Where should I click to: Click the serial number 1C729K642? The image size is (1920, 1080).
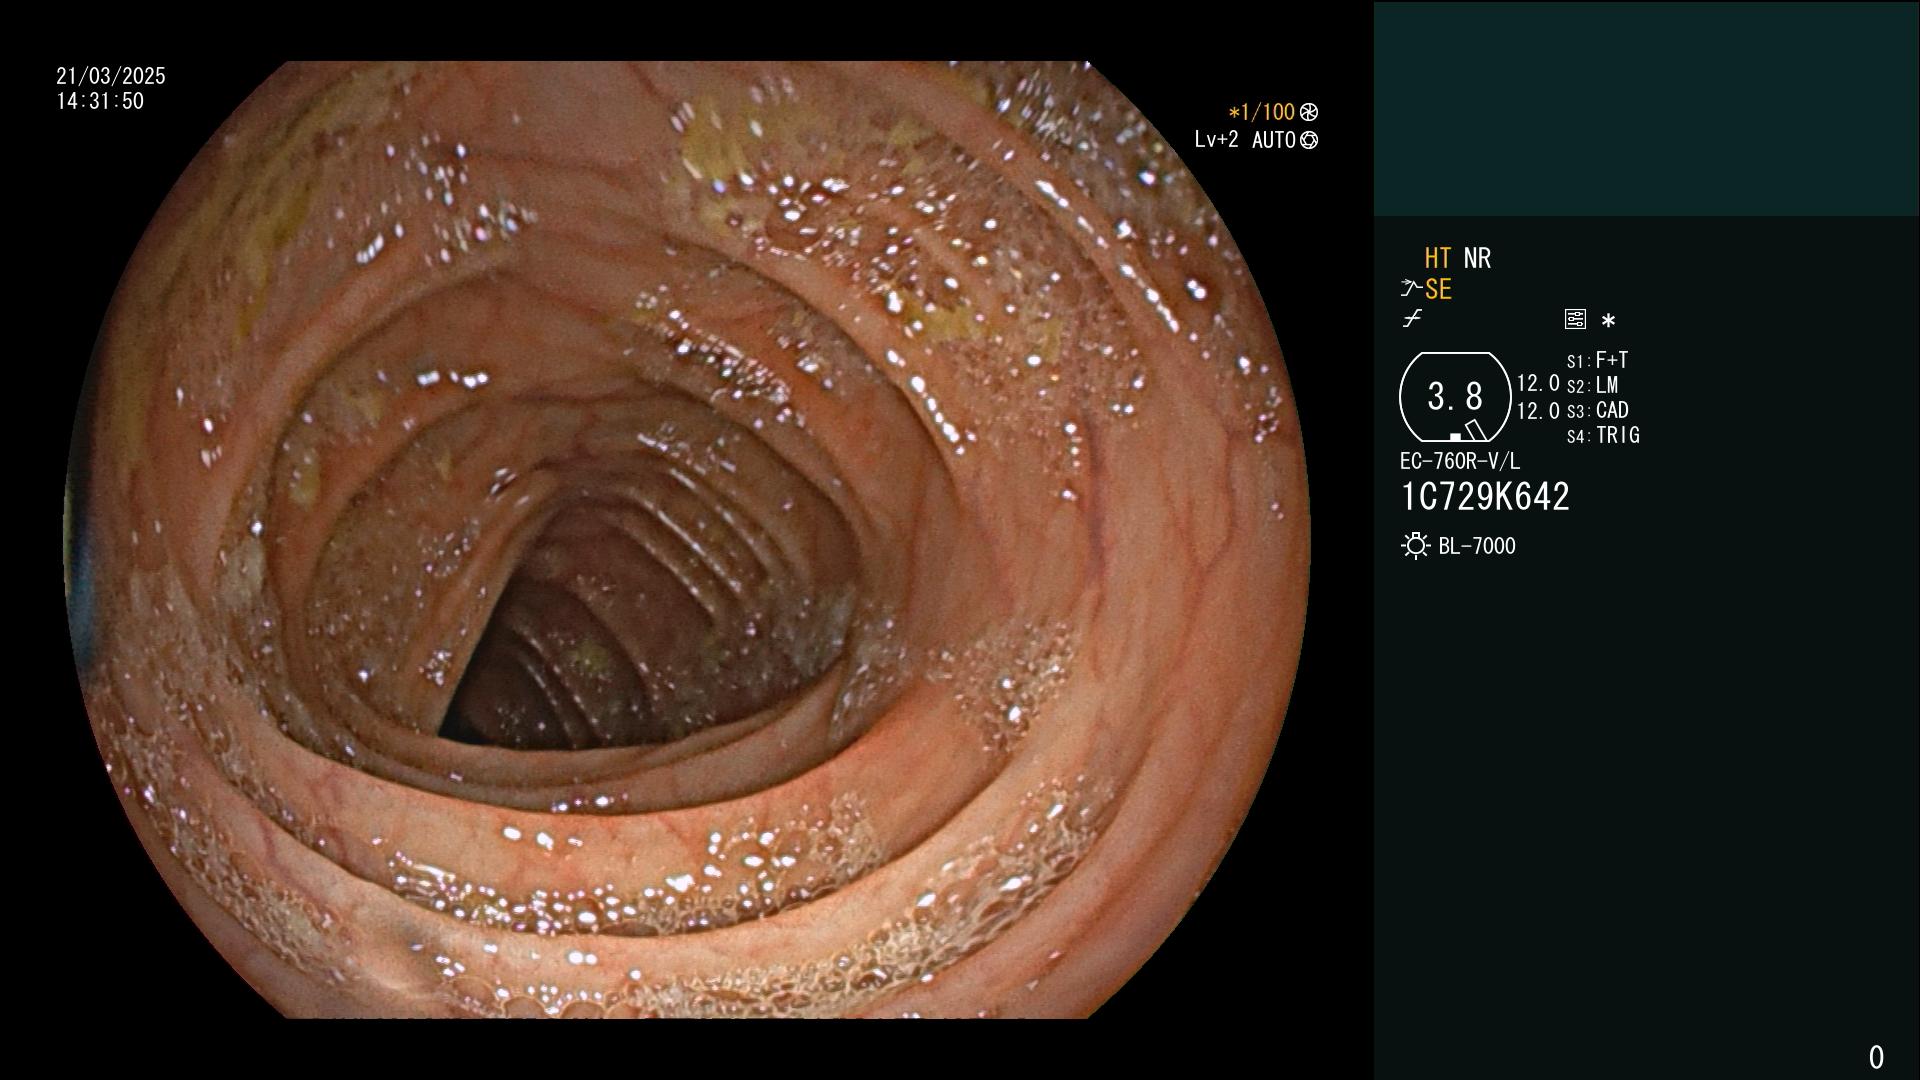1485,497
